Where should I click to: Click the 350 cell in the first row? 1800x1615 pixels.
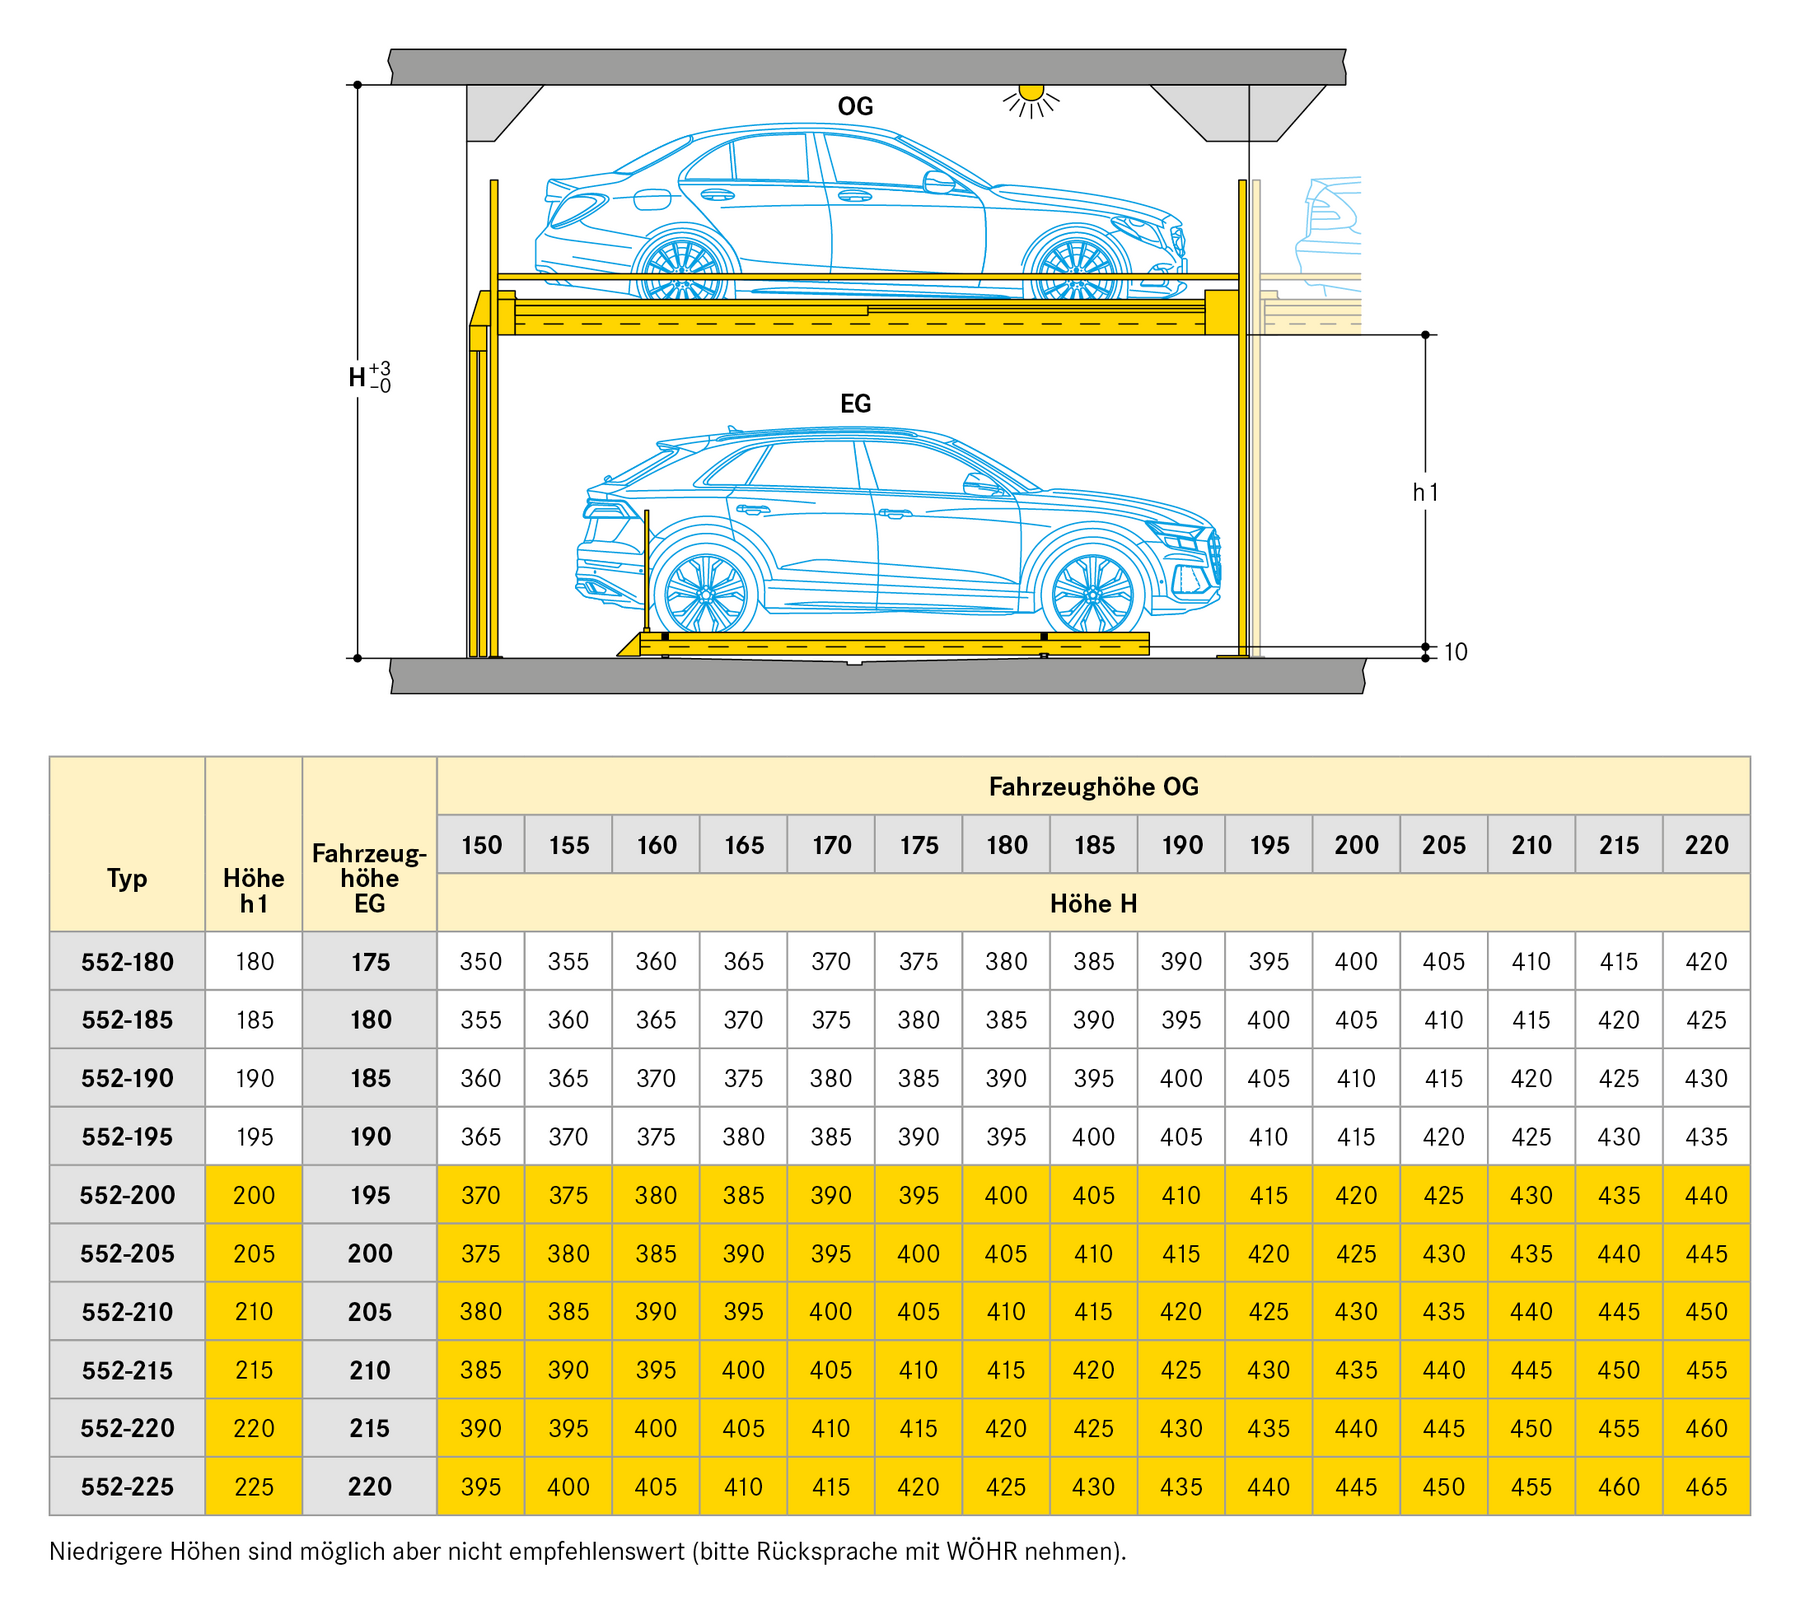coord(481,962)
